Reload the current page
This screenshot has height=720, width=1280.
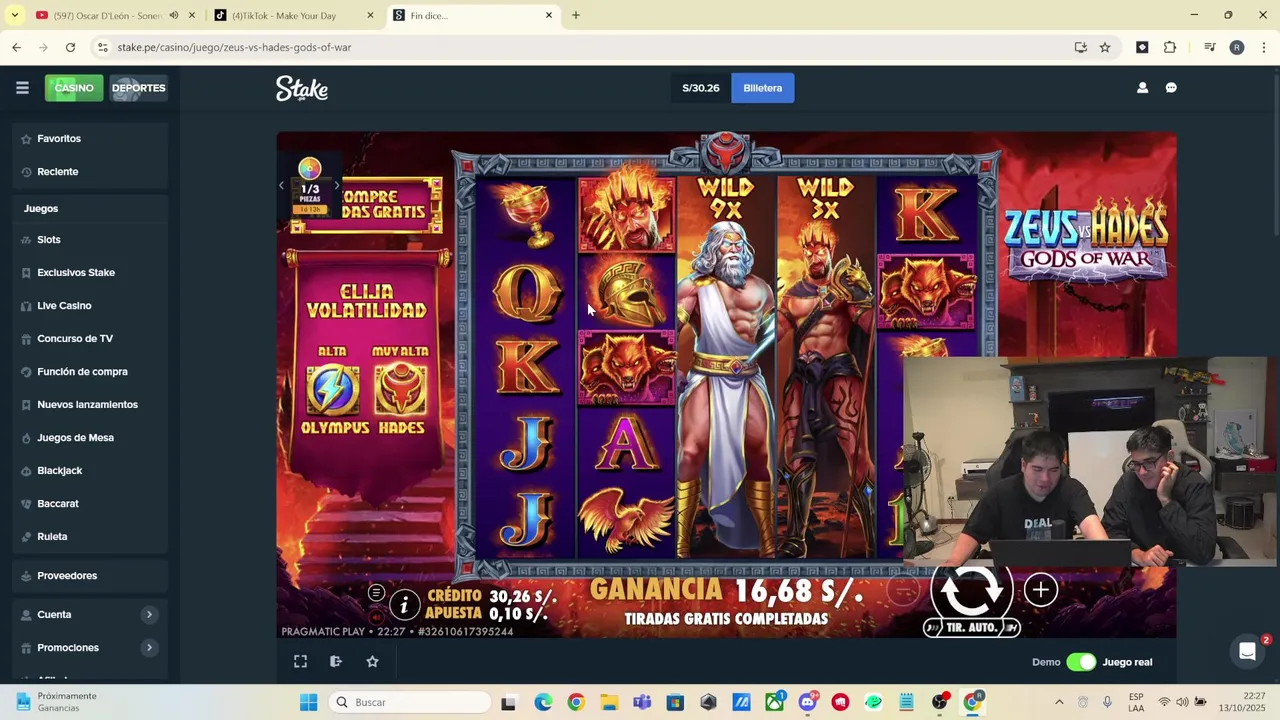click(70, 47)
